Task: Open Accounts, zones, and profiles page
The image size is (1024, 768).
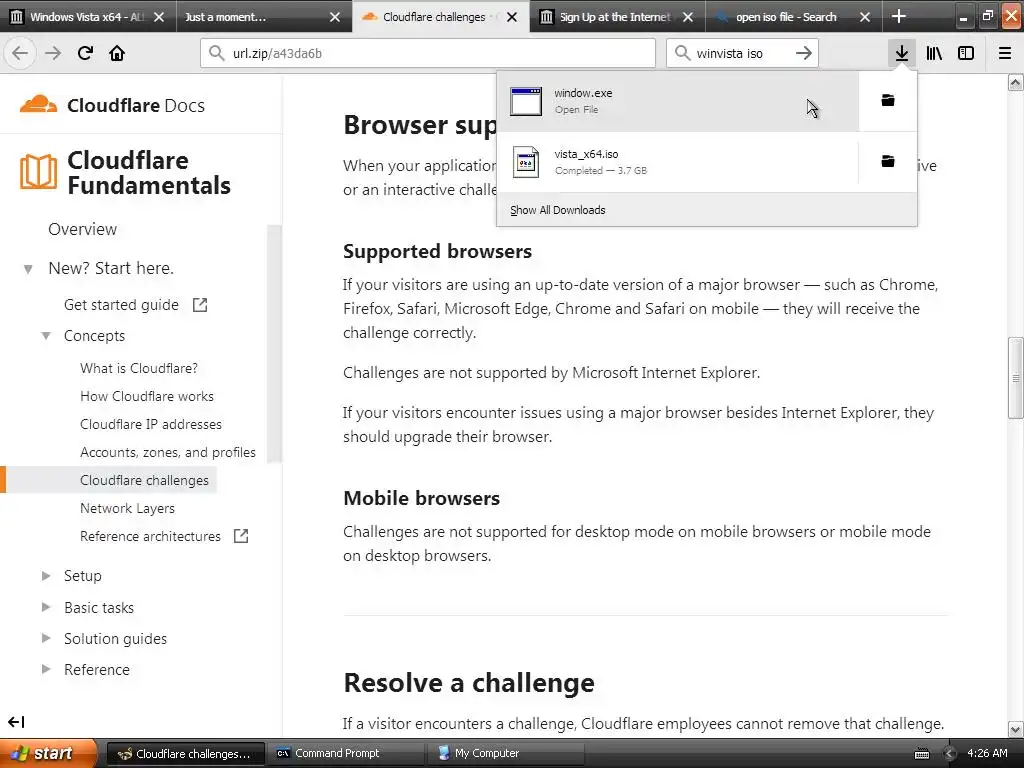Action: (168, 453)
